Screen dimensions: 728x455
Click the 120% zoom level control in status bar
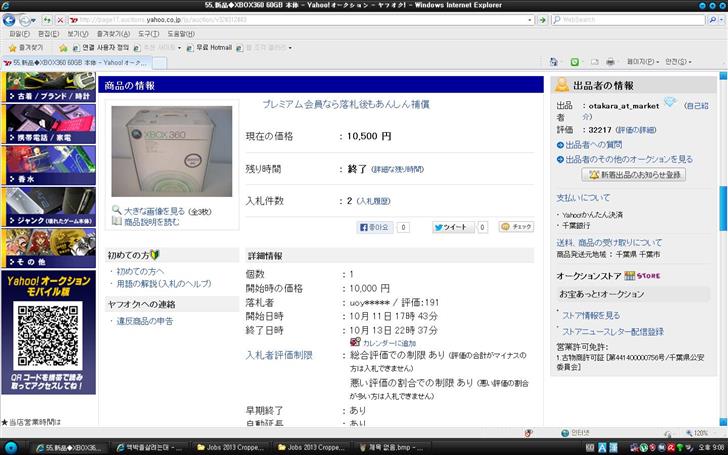pos(698,433)
